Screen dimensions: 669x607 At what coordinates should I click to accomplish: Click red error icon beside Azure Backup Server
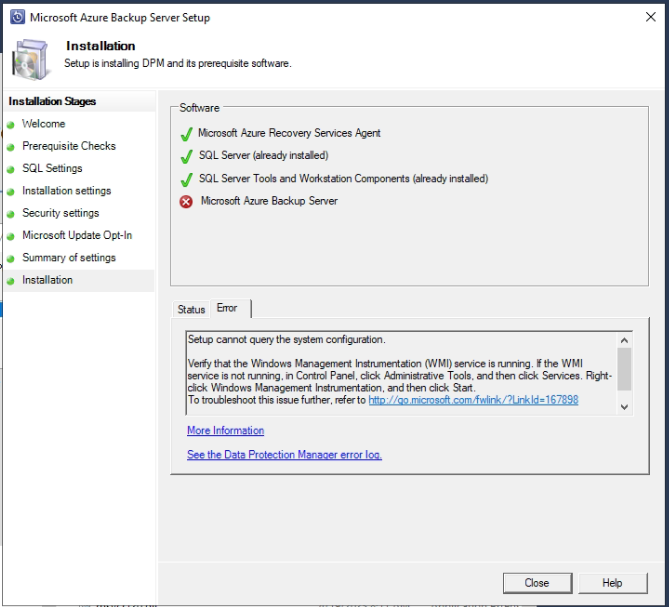click(186, 201)
